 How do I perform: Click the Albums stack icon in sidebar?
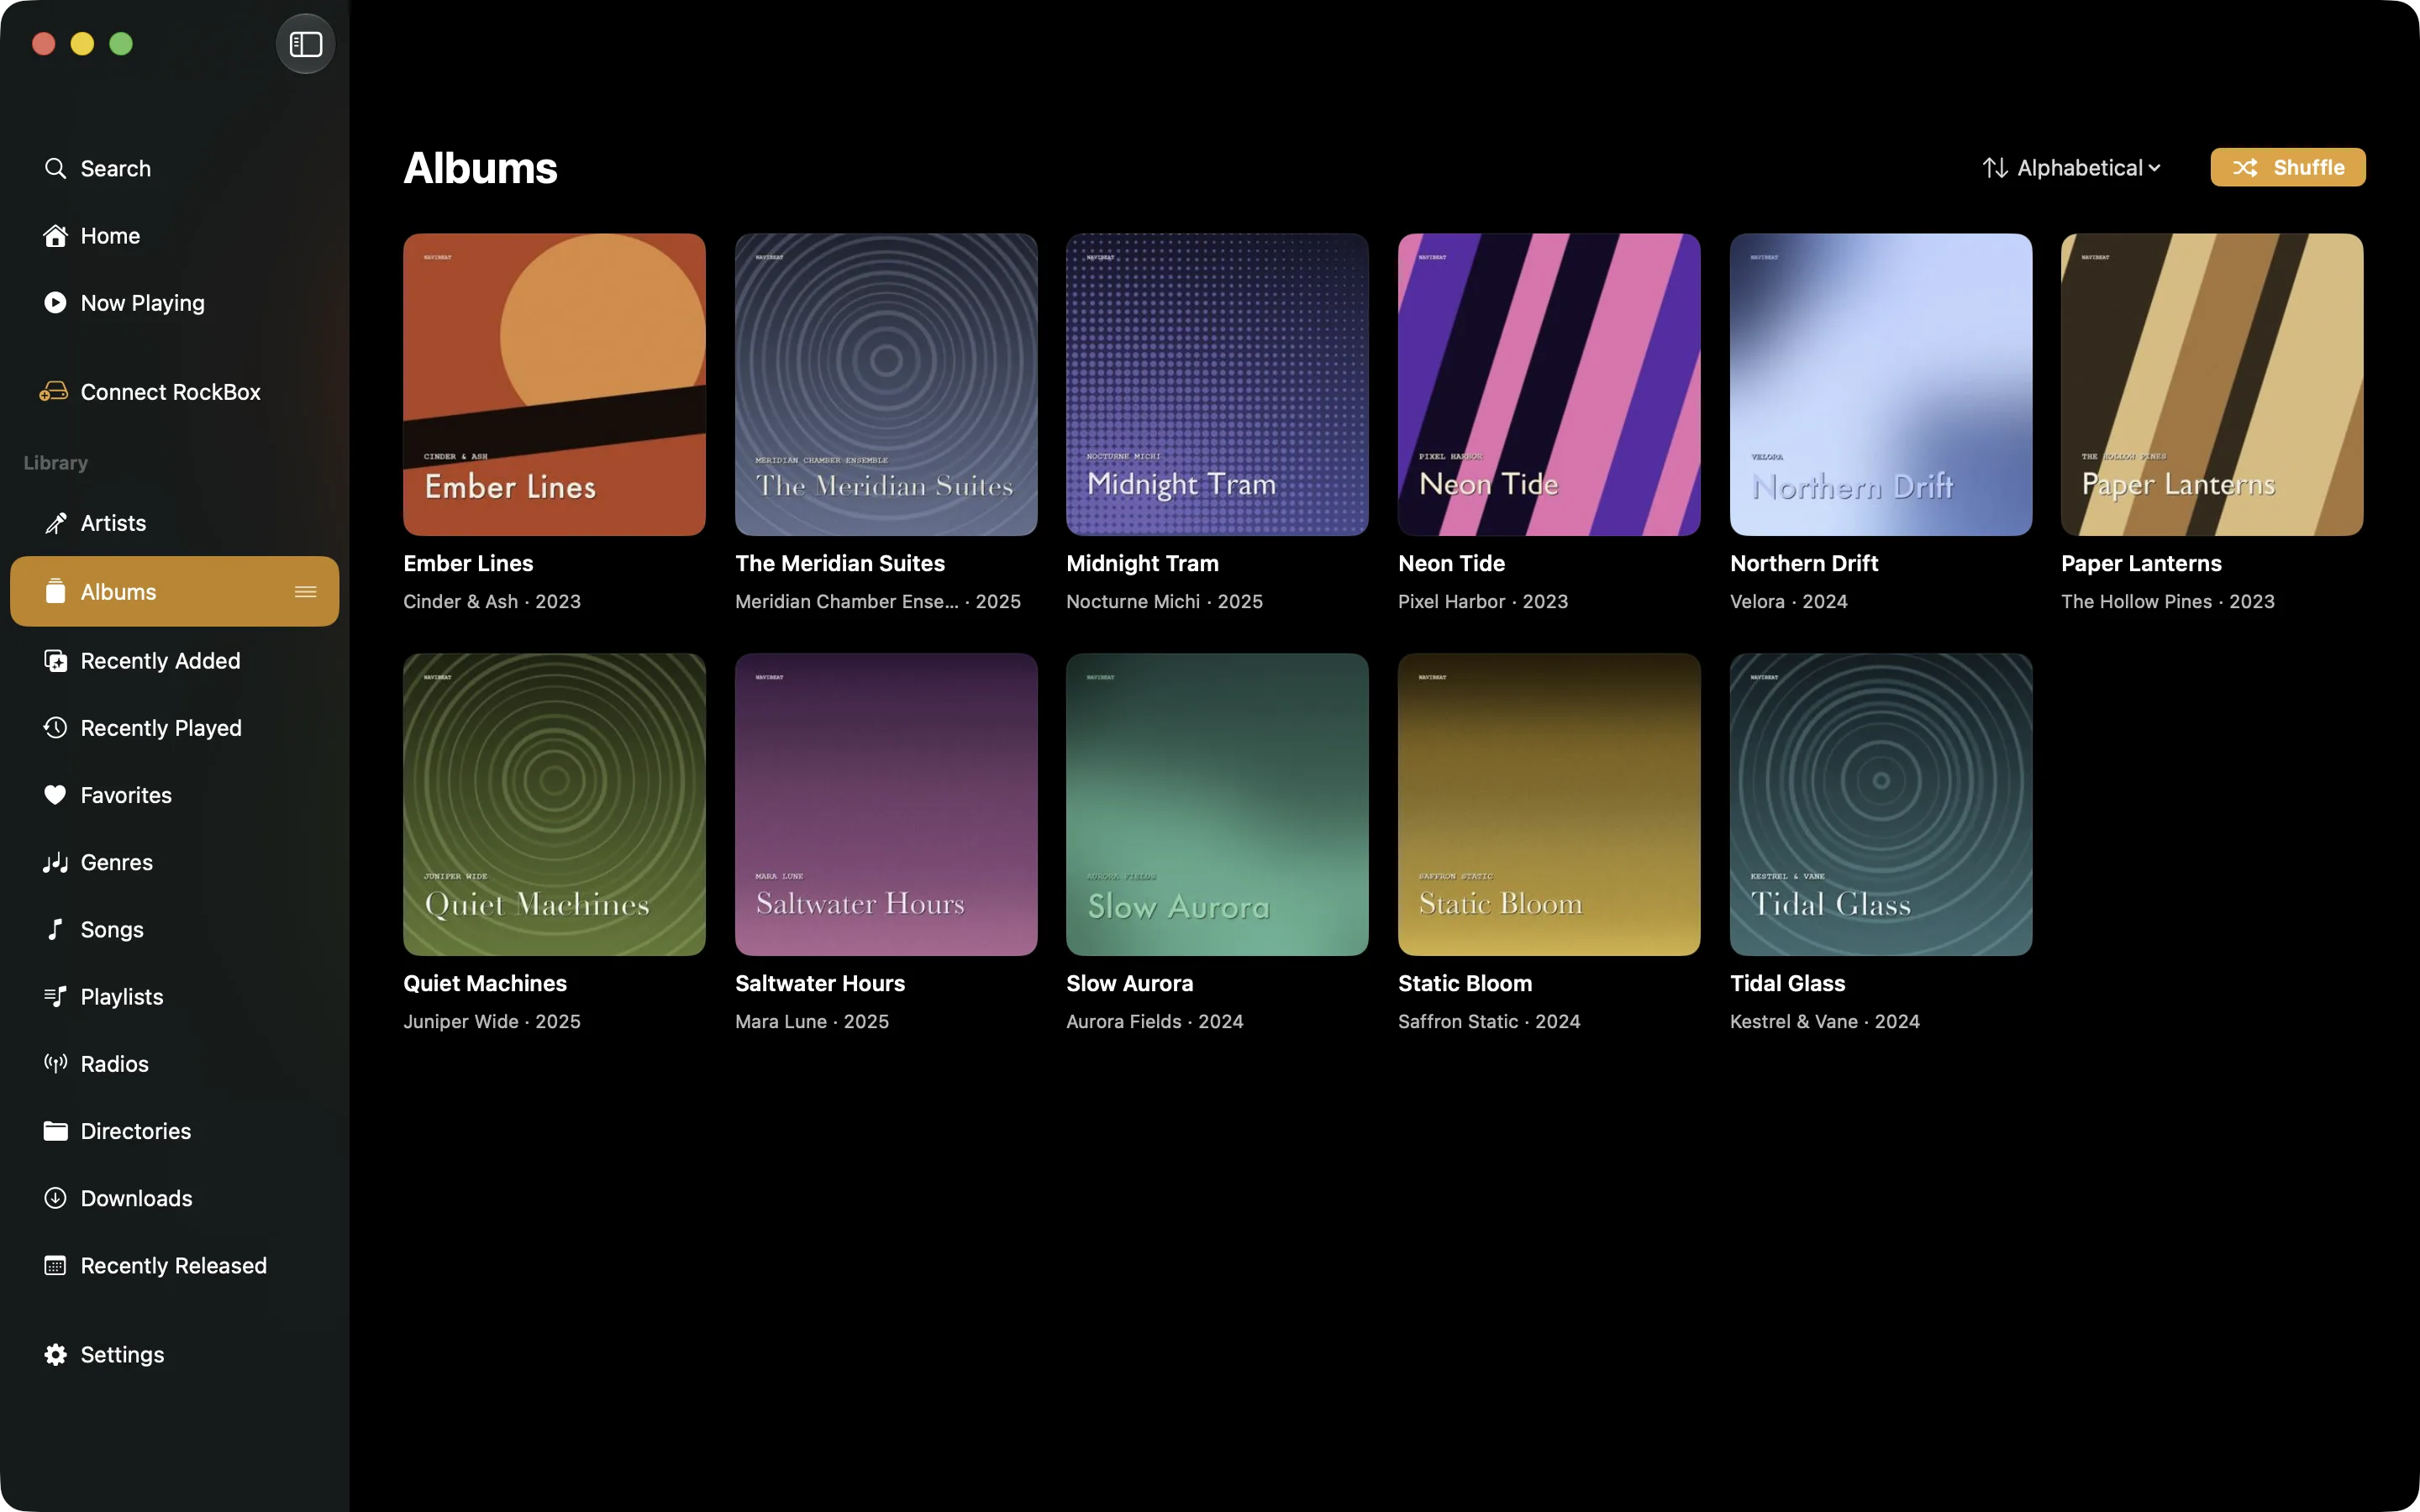pyautogui.click(x=55, y=591)
